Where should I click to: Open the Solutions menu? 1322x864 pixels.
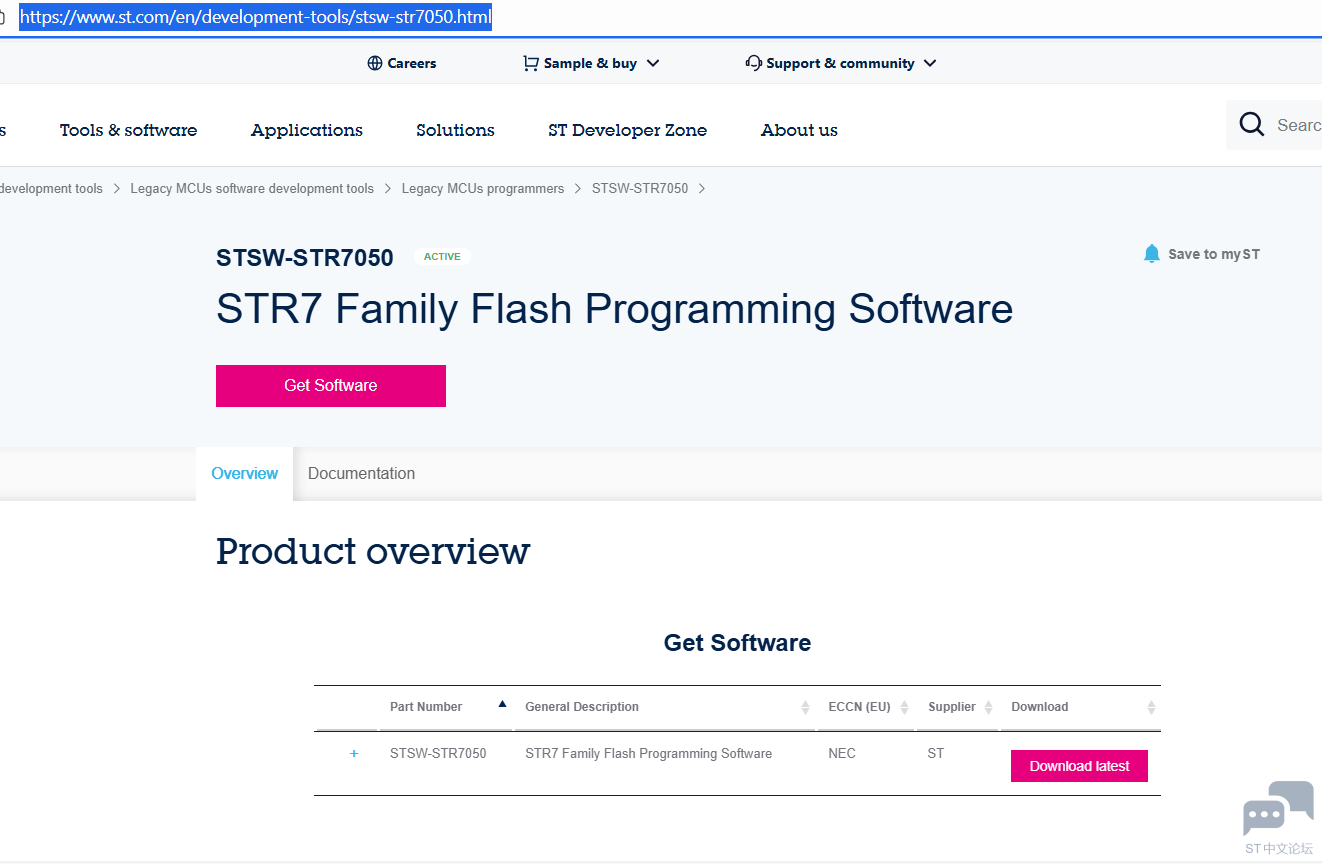(x=455, y=130)
